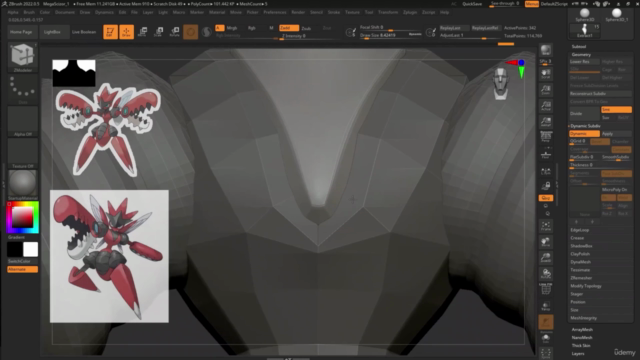Click the Zoom canvas icon
The image size is (640, 360).
coord(546,90)
